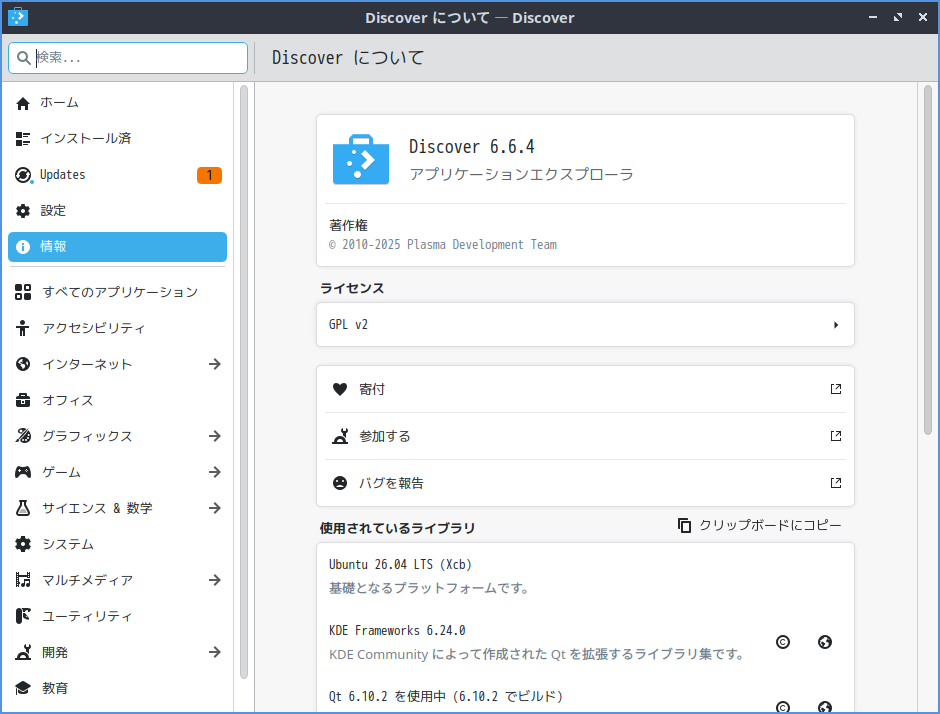
Task: Select the 情報 sidebar label
Action: 53,246
